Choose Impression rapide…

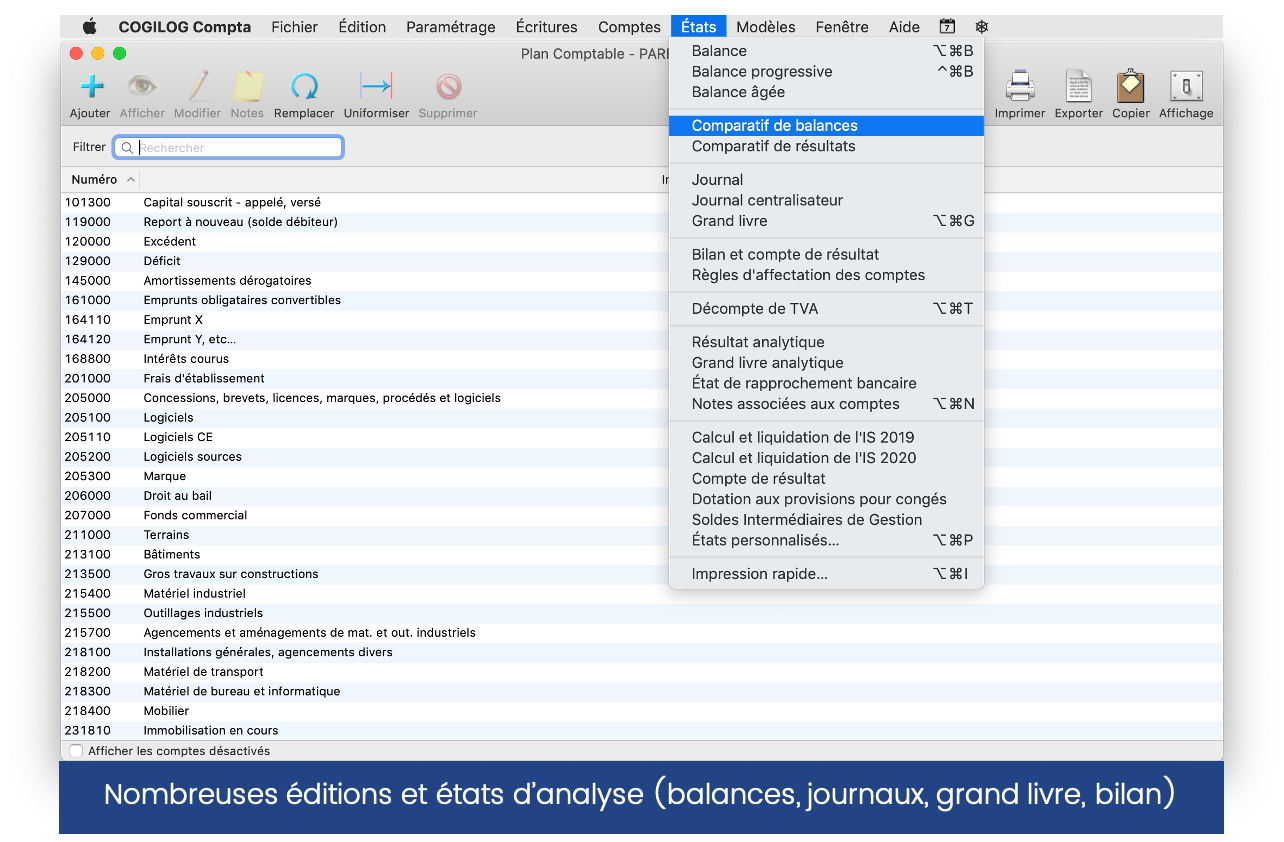coord(826,574)
